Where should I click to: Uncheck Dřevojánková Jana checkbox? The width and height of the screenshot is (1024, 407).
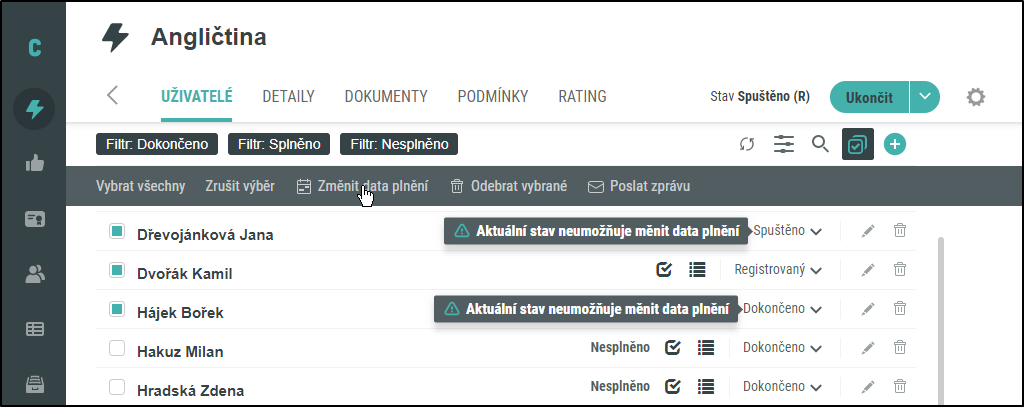tap(117, 232)
